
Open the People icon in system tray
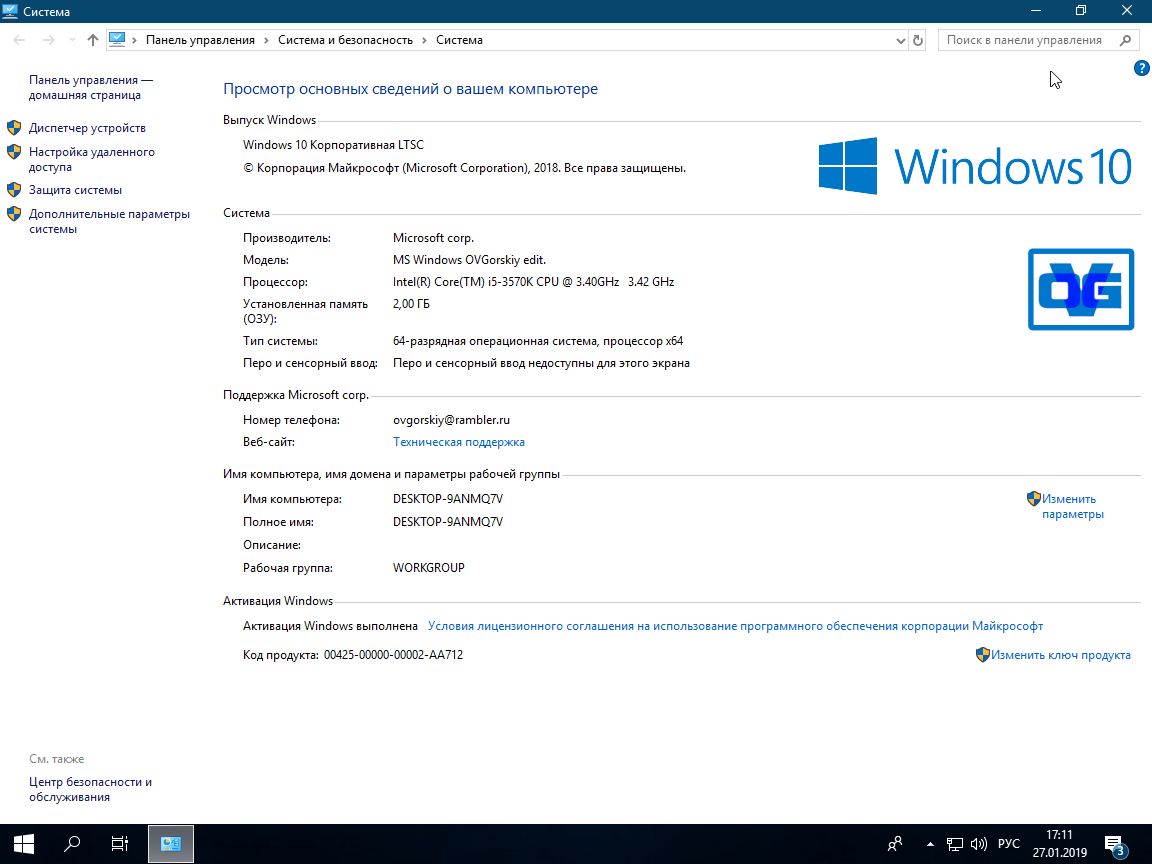click(895, 844)
